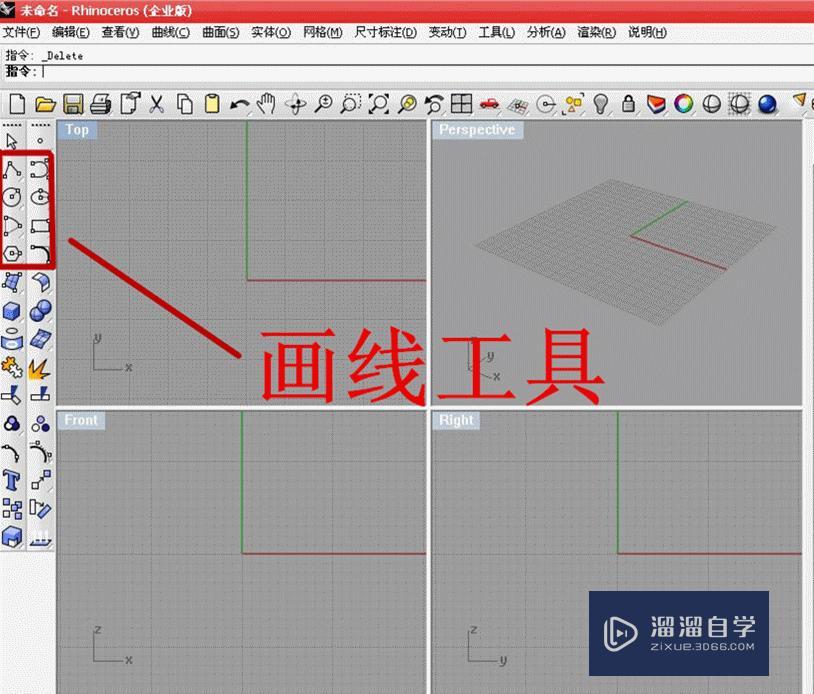Select the Explode tool

tap(39, 368)
